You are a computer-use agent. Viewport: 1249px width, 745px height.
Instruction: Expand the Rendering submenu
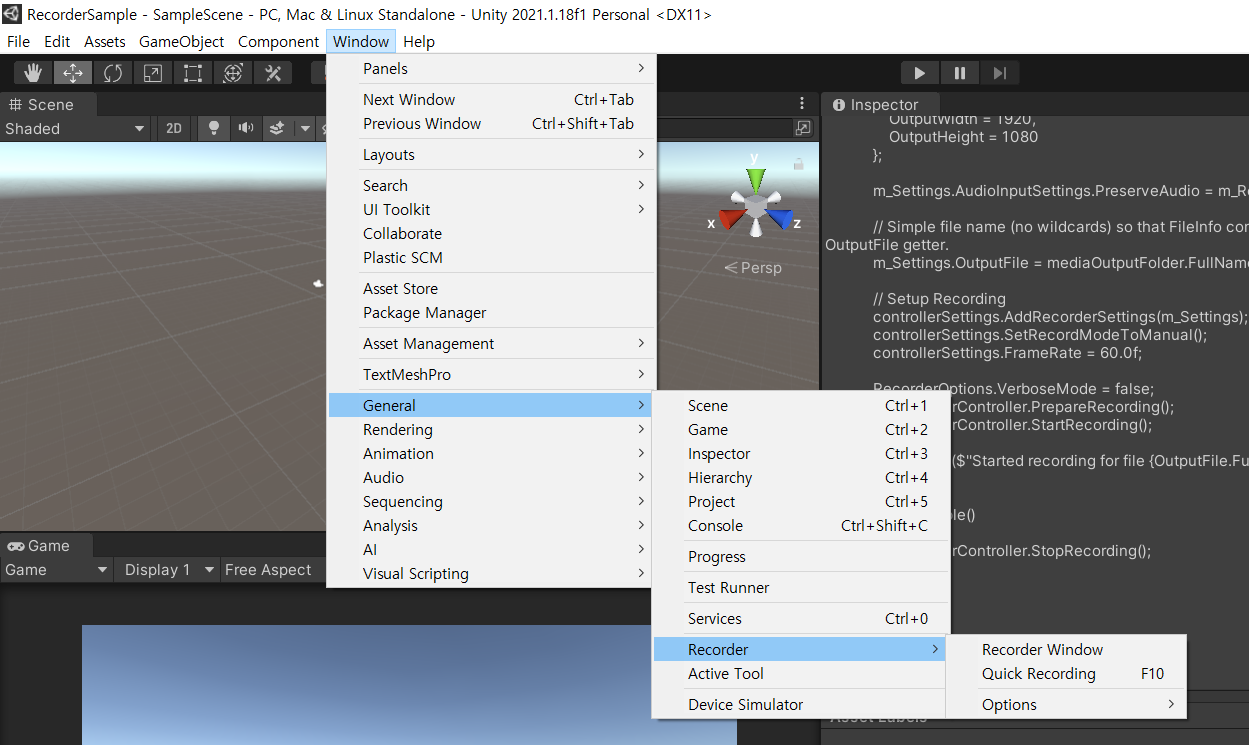pos(491,429)
